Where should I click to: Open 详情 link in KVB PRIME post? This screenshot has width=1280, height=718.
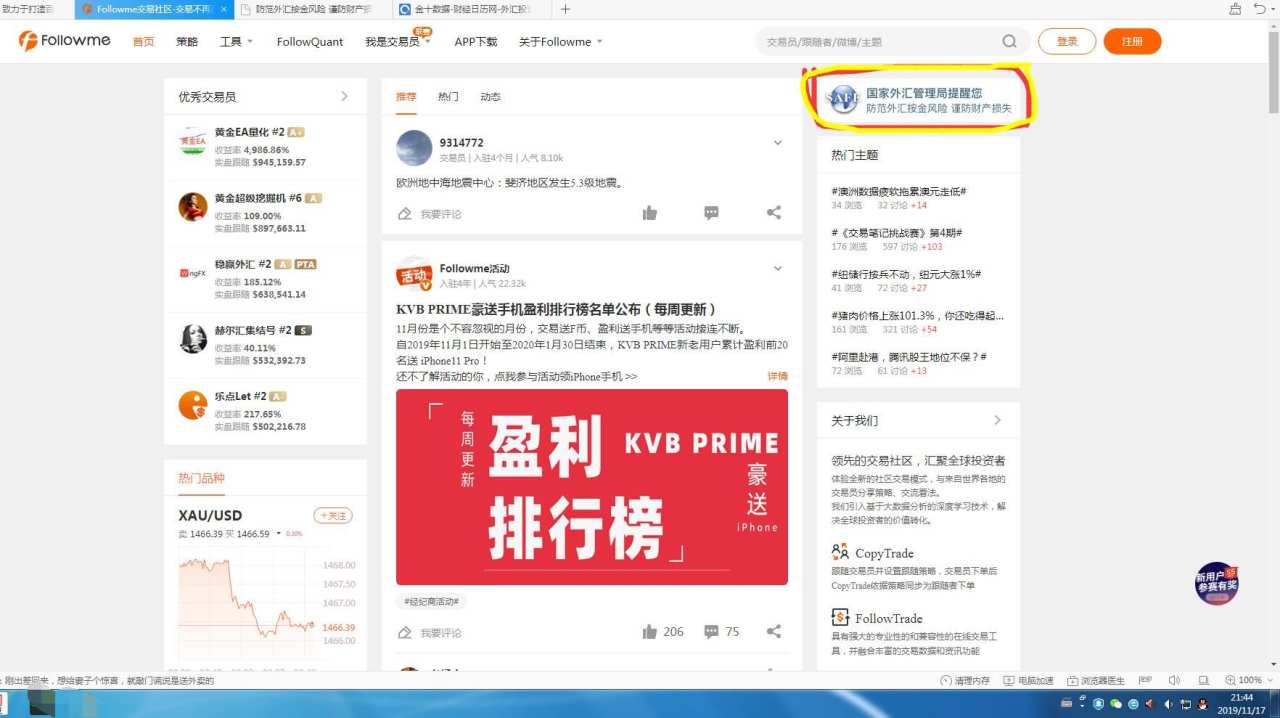point(777,376)
